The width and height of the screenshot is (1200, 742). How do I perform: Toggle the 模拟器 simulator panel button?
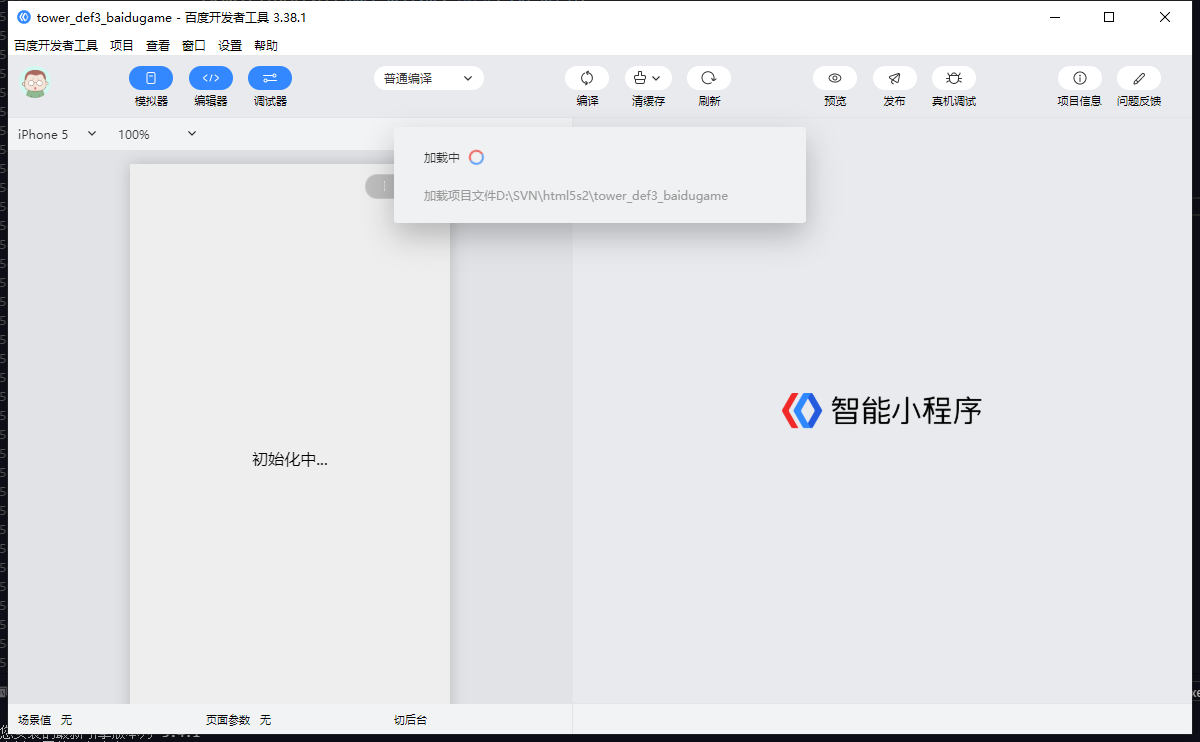pyautogui.click(x=151, y=78)
